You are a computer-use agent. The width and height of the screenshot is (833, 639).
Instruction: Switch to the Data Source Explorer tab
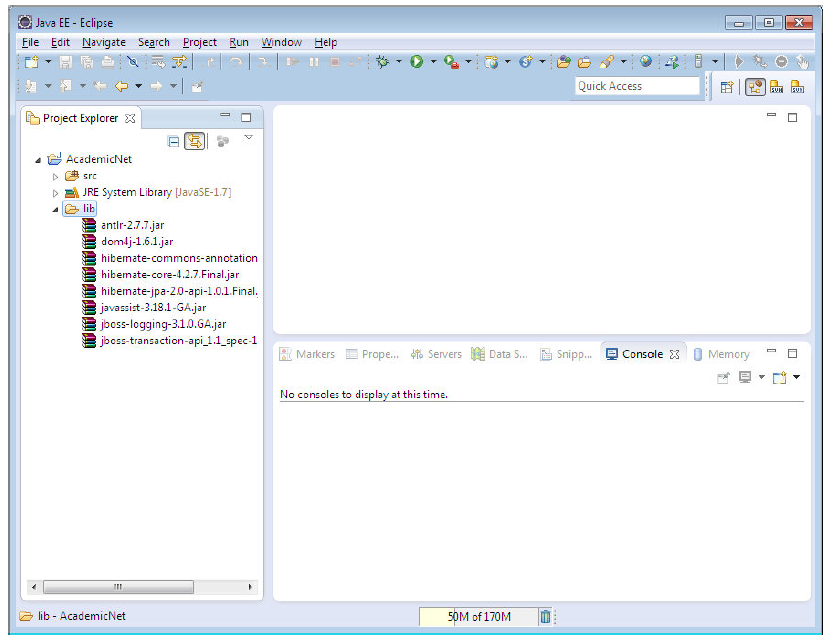500,354
